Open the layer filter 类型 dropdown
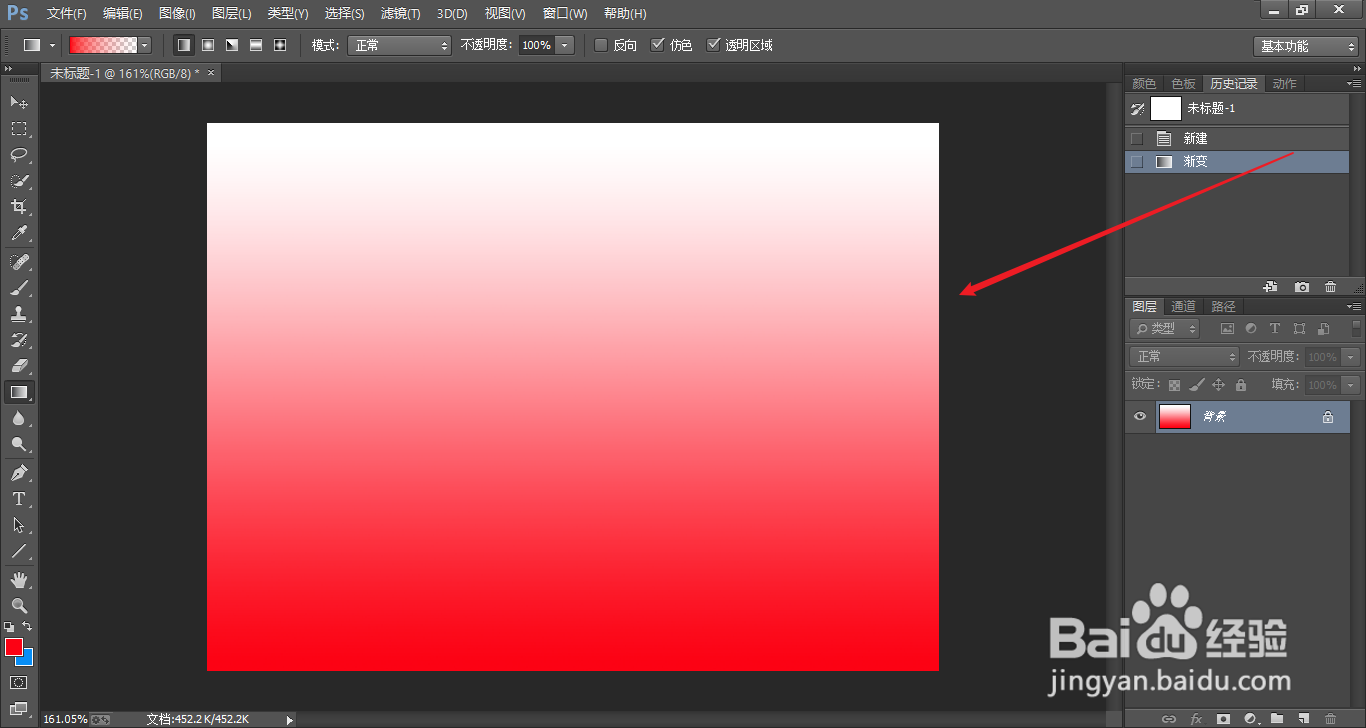This screenshot has width=1366, height=728. (1165, 328)
